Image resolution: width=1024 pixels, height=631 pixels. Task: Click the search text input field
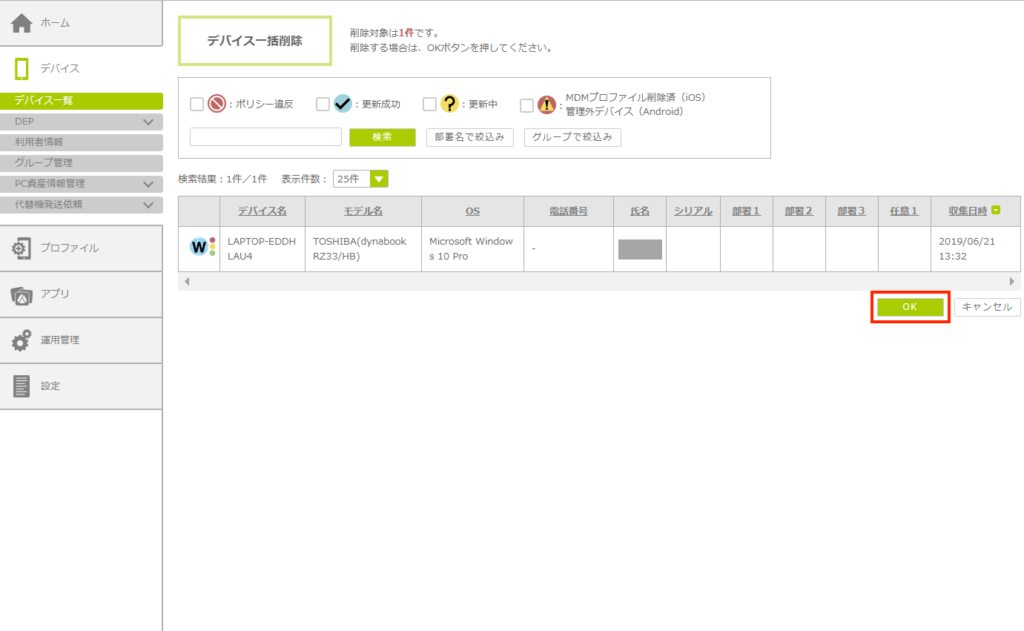[266, 137]
